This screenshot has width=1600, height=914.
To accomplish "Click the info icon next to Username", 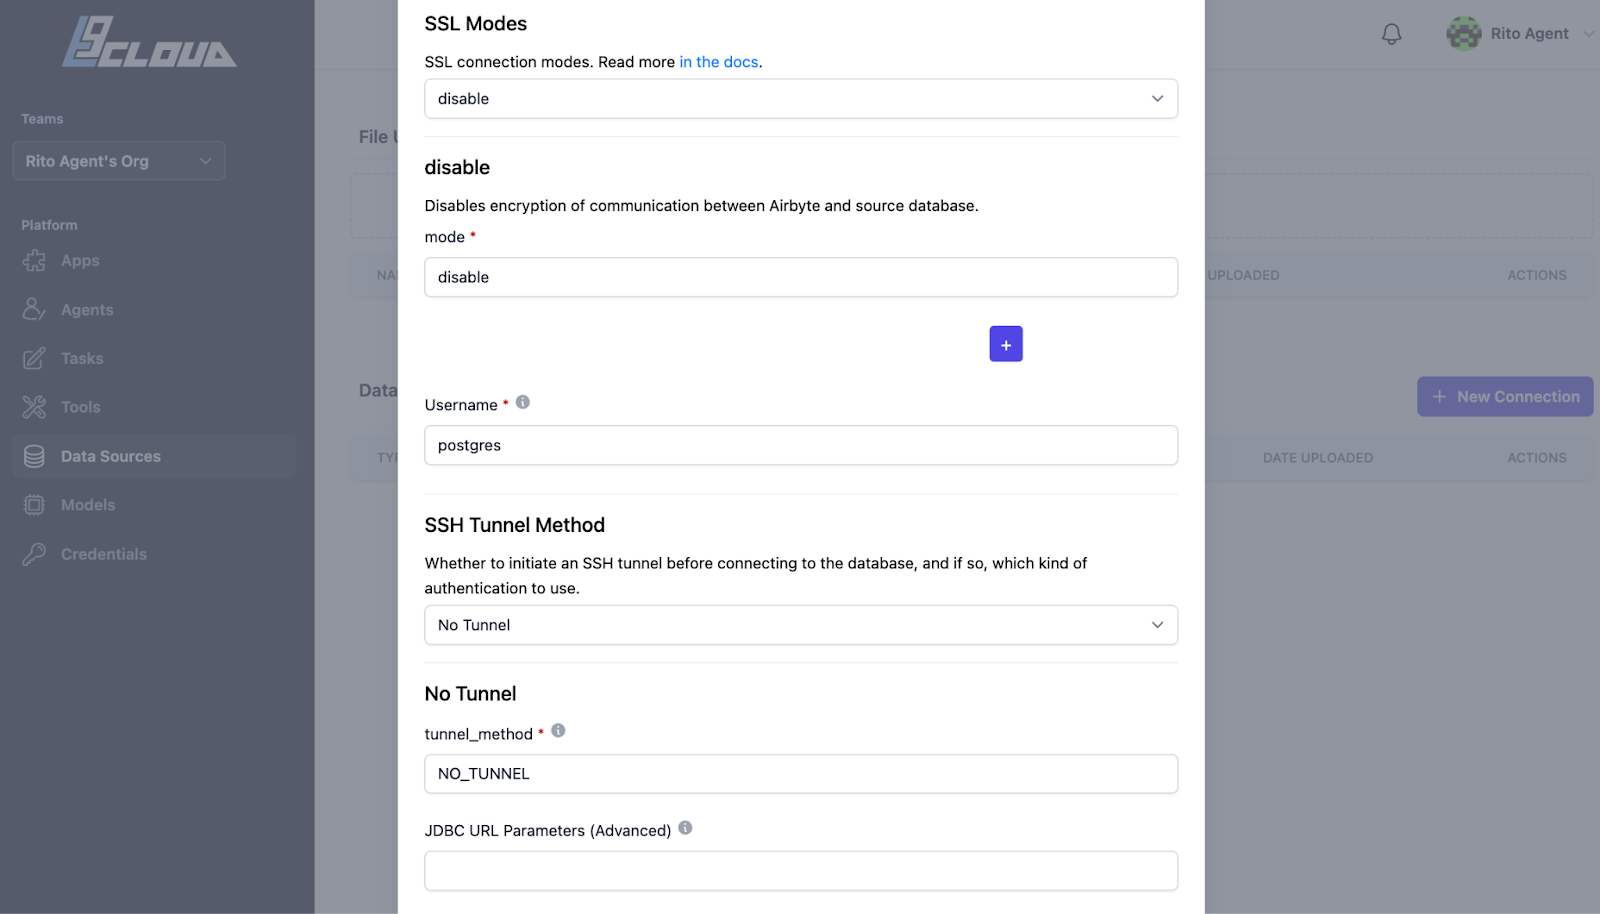I will [x=523, y=403].
